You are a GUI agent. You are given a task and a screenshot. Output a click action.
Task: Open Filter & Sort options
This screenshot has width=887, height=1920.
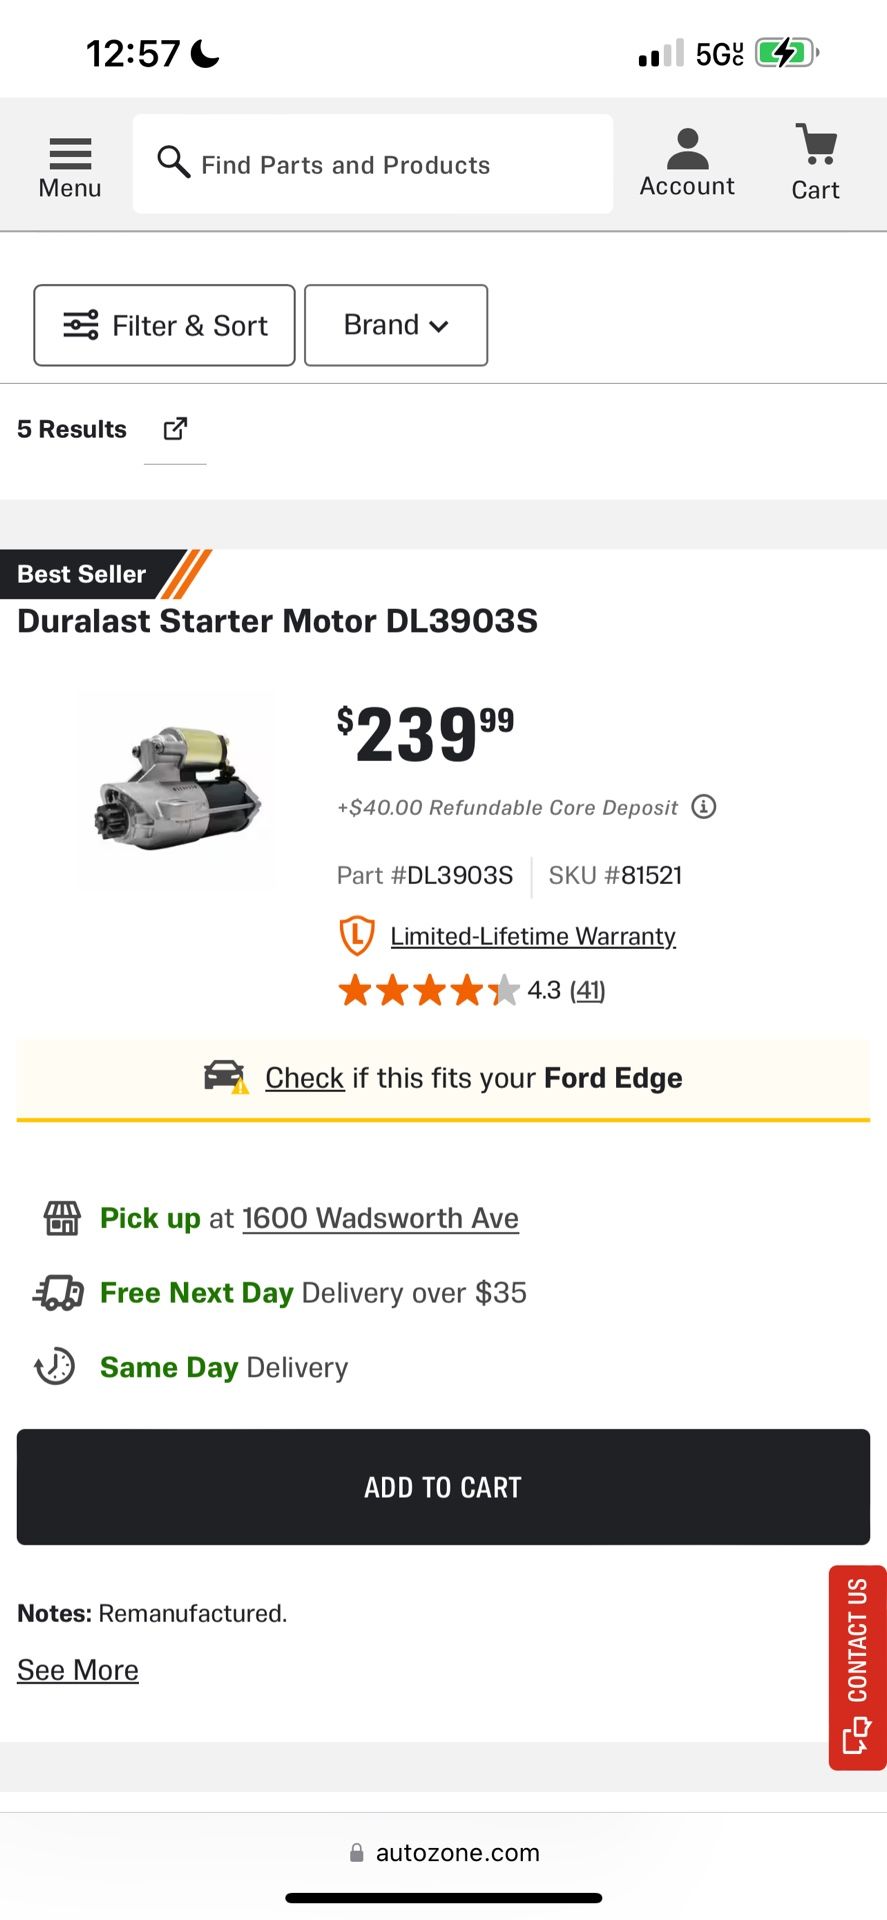pyautogui.click(x=164, y=326)
